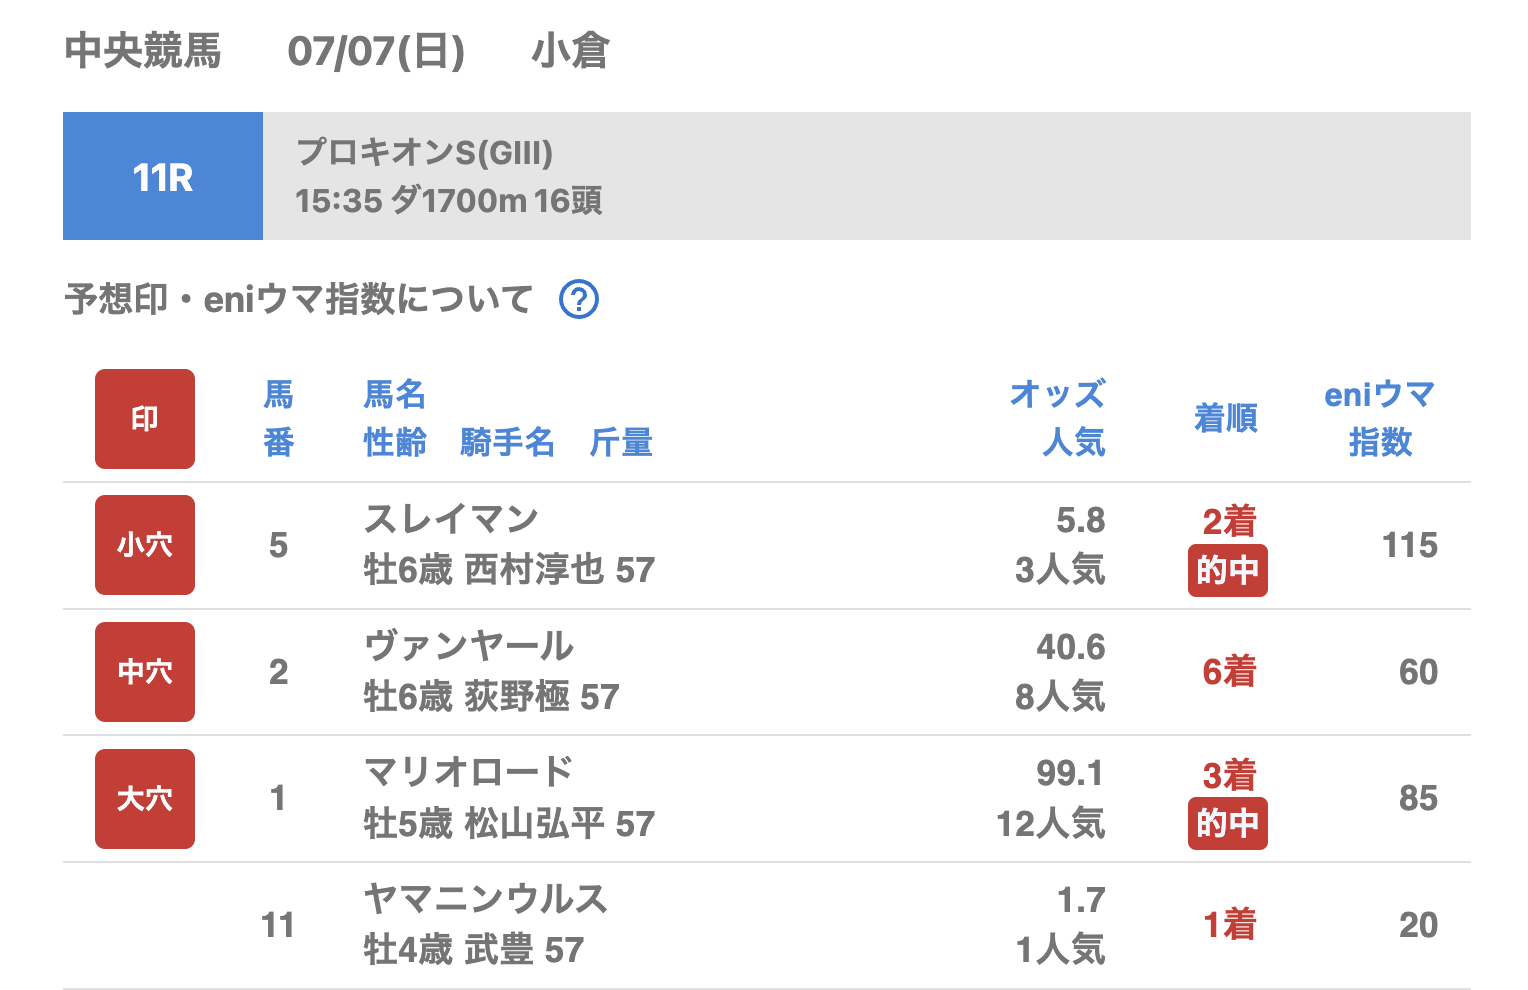Sort by eniウマ指数 column header
The image size is (1528, 990).
click(1380, 418)
